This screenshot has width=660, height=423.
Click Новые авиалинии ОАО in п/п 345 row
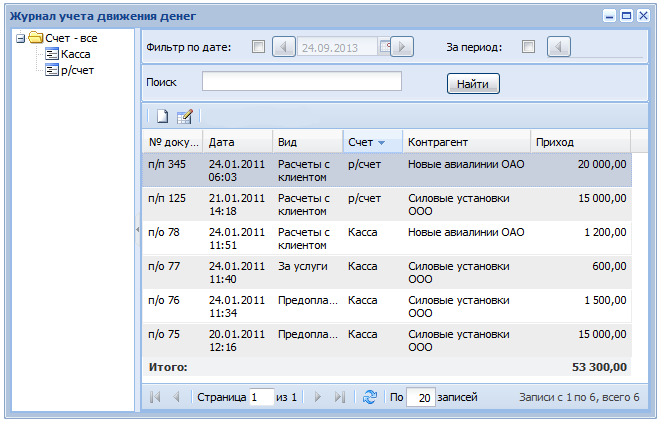click(466, 164)
